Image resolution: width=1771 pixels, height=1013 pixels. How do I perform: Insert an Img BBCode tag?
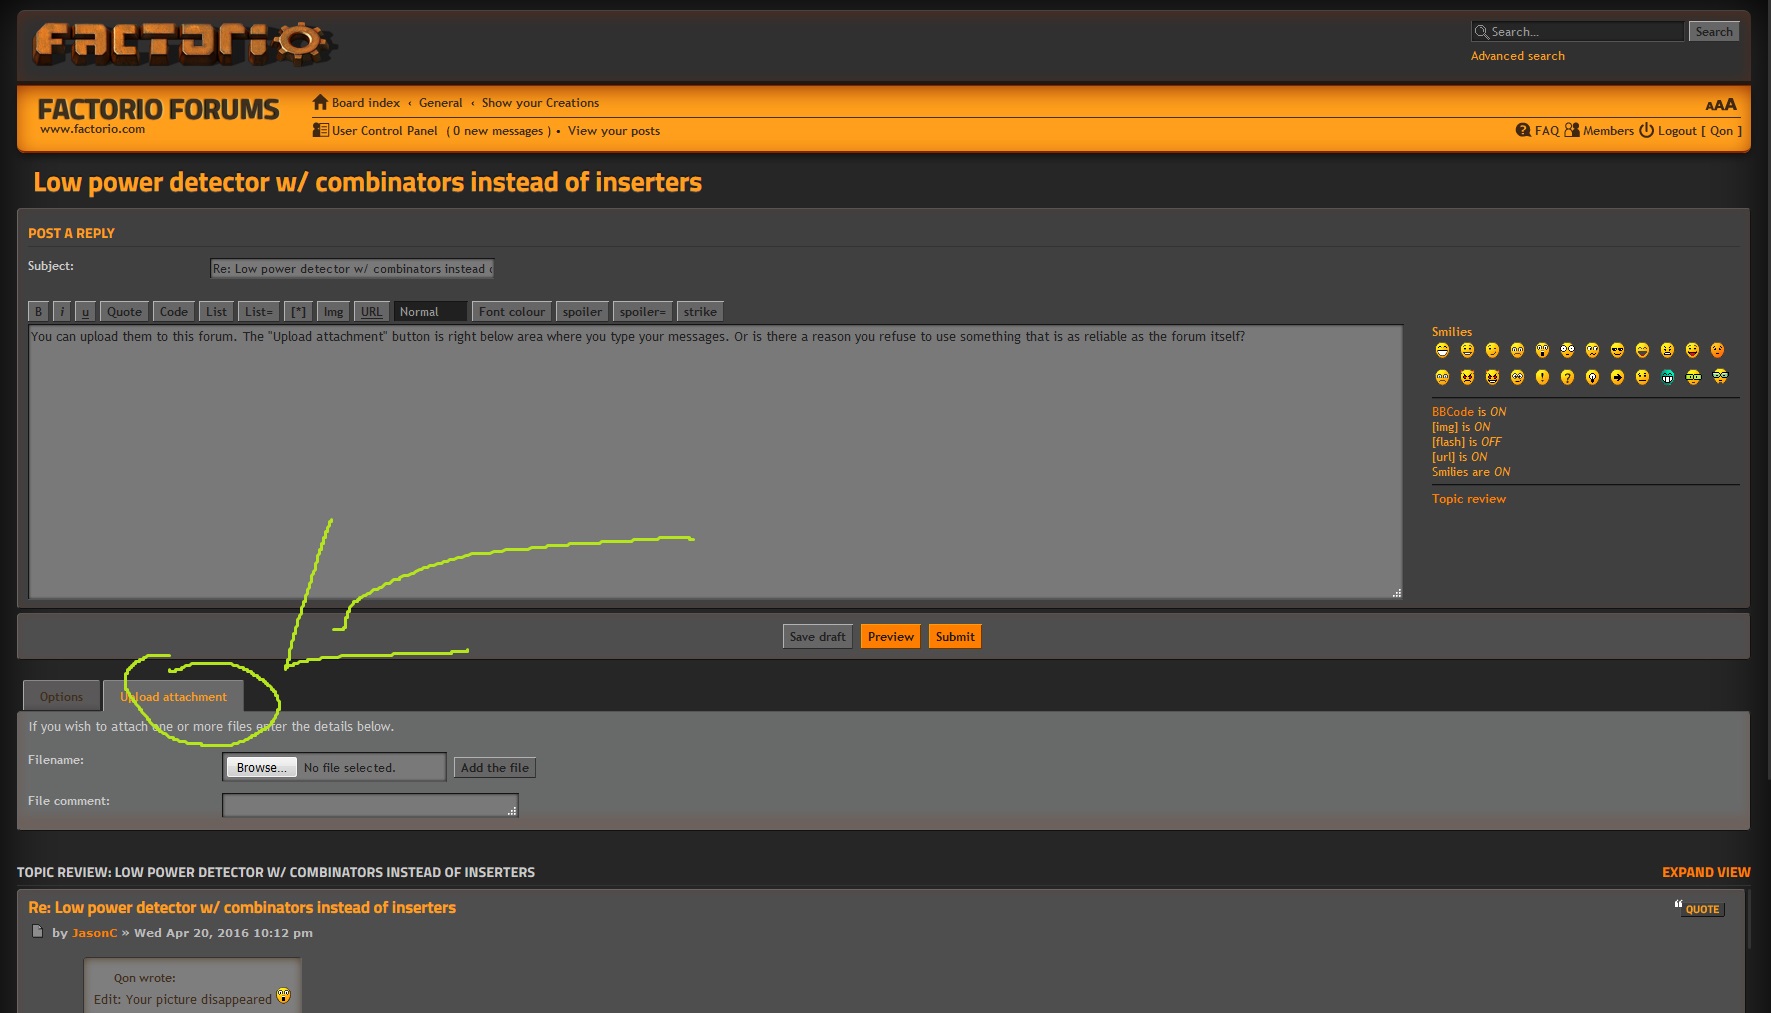coord(333,312)
